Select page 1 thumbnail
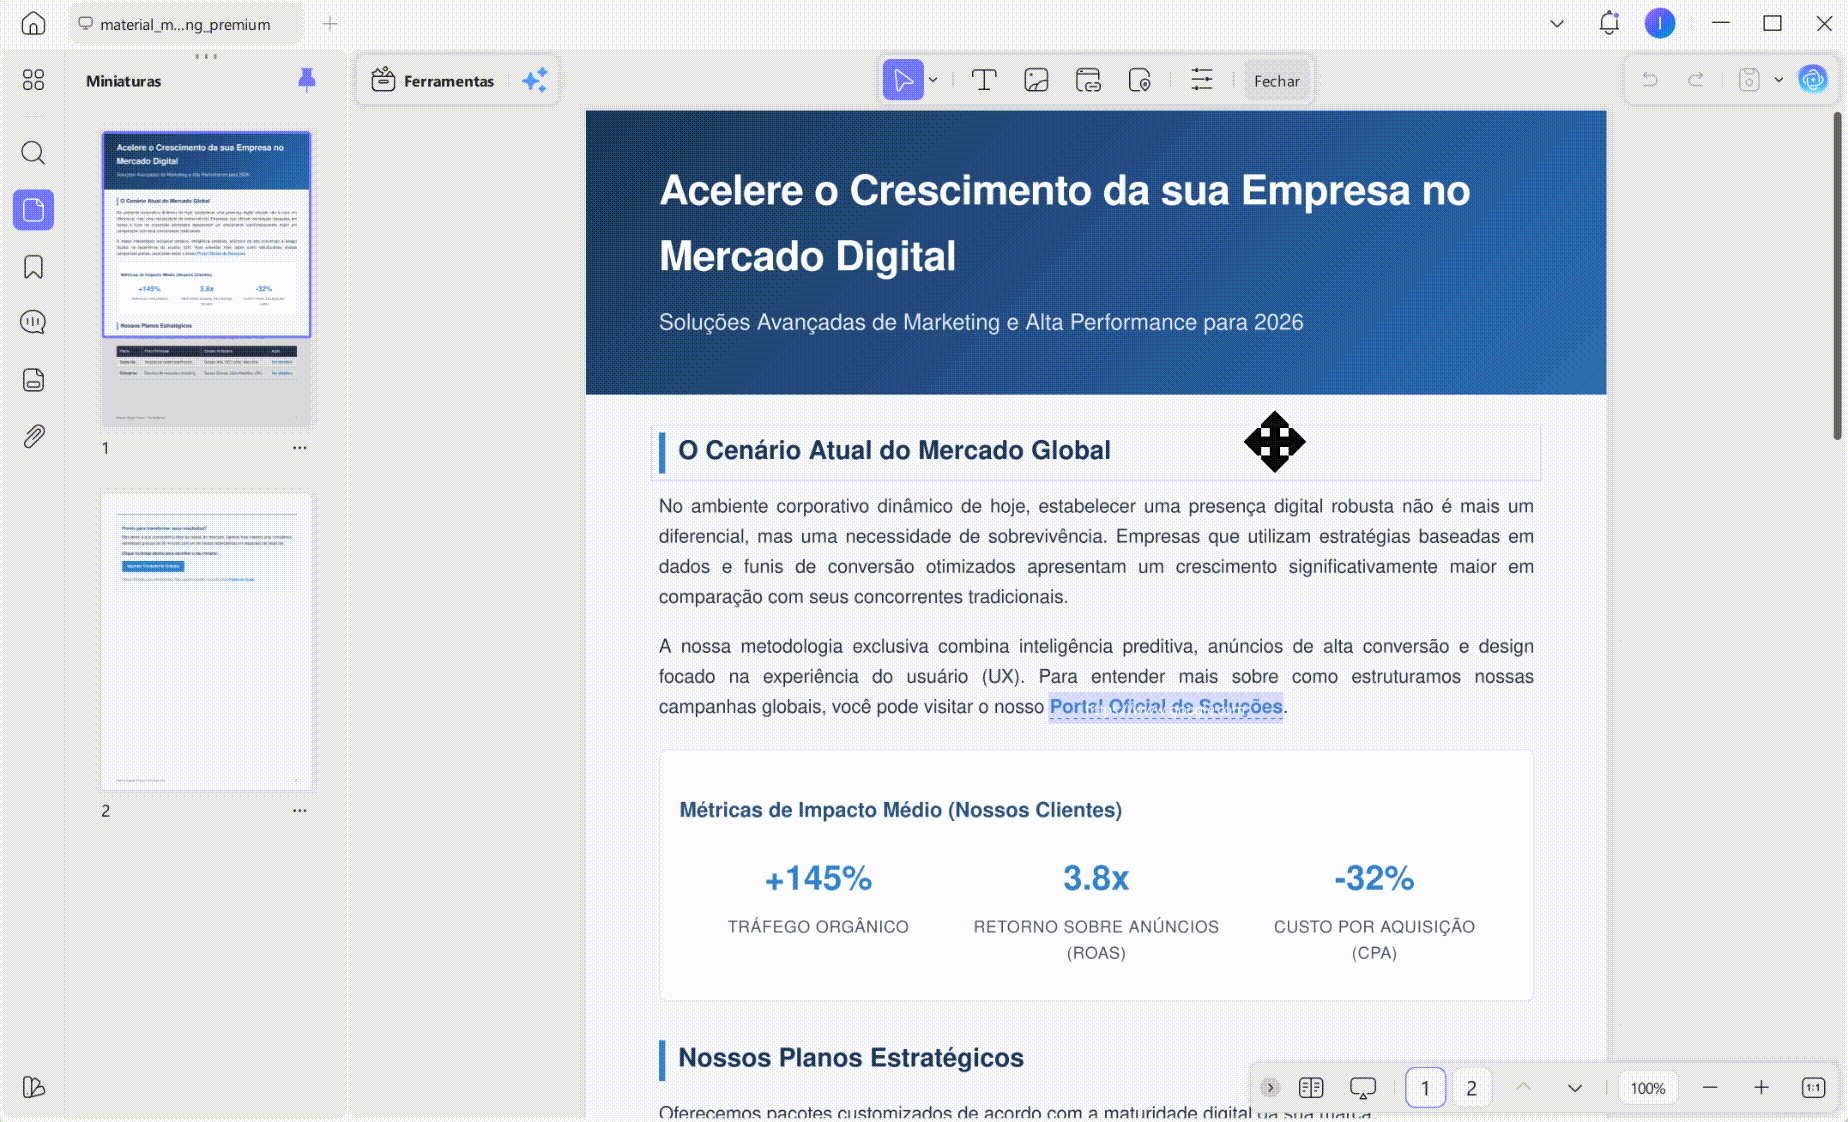Viewport: 1848px width, 1122px height. [207, 279]
